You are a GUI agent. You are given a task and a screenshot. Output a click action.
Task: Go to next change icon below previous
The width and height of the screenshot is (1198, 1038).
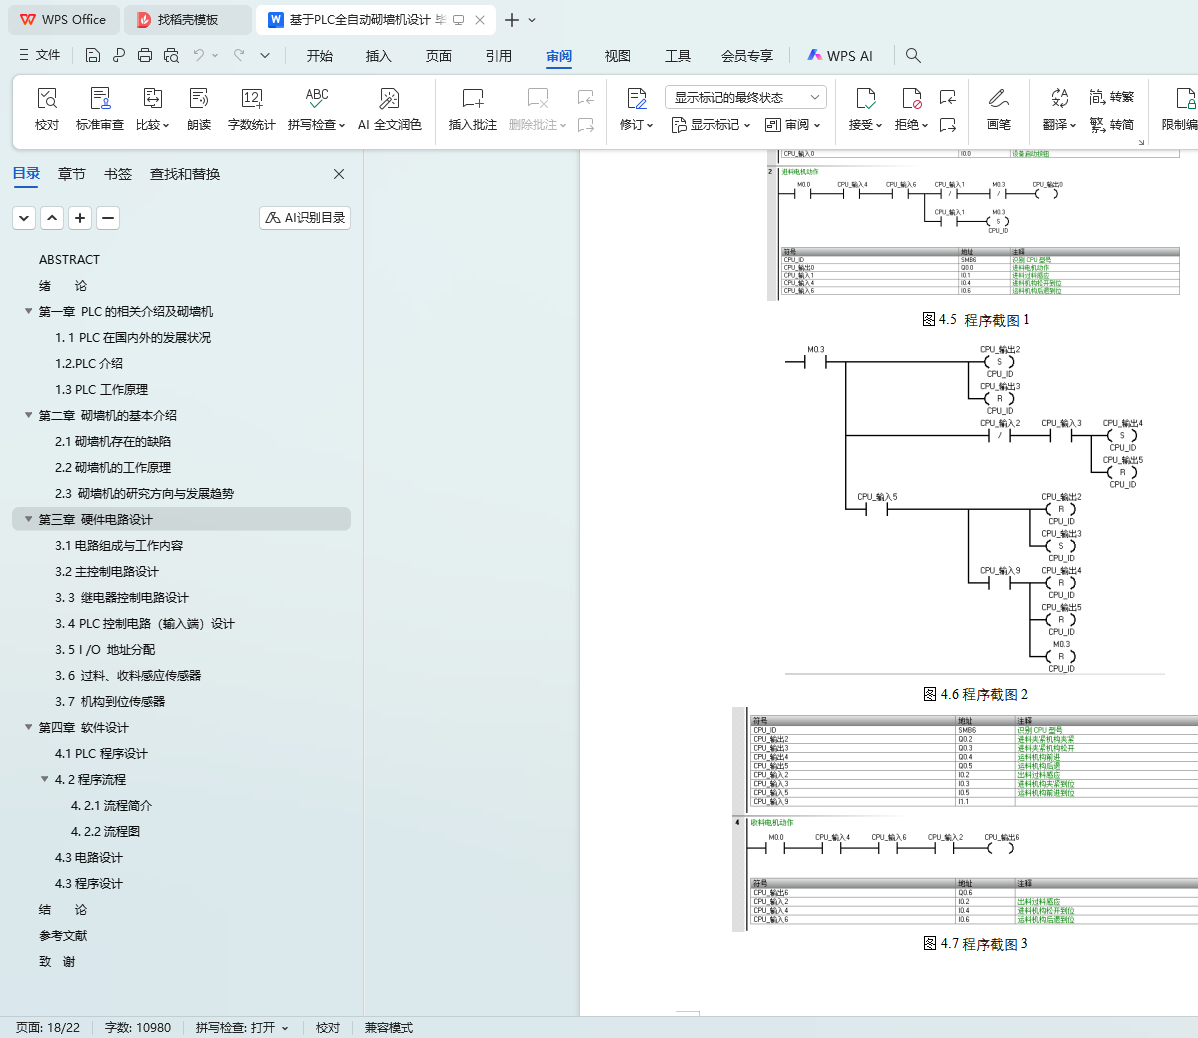(947, 124)
